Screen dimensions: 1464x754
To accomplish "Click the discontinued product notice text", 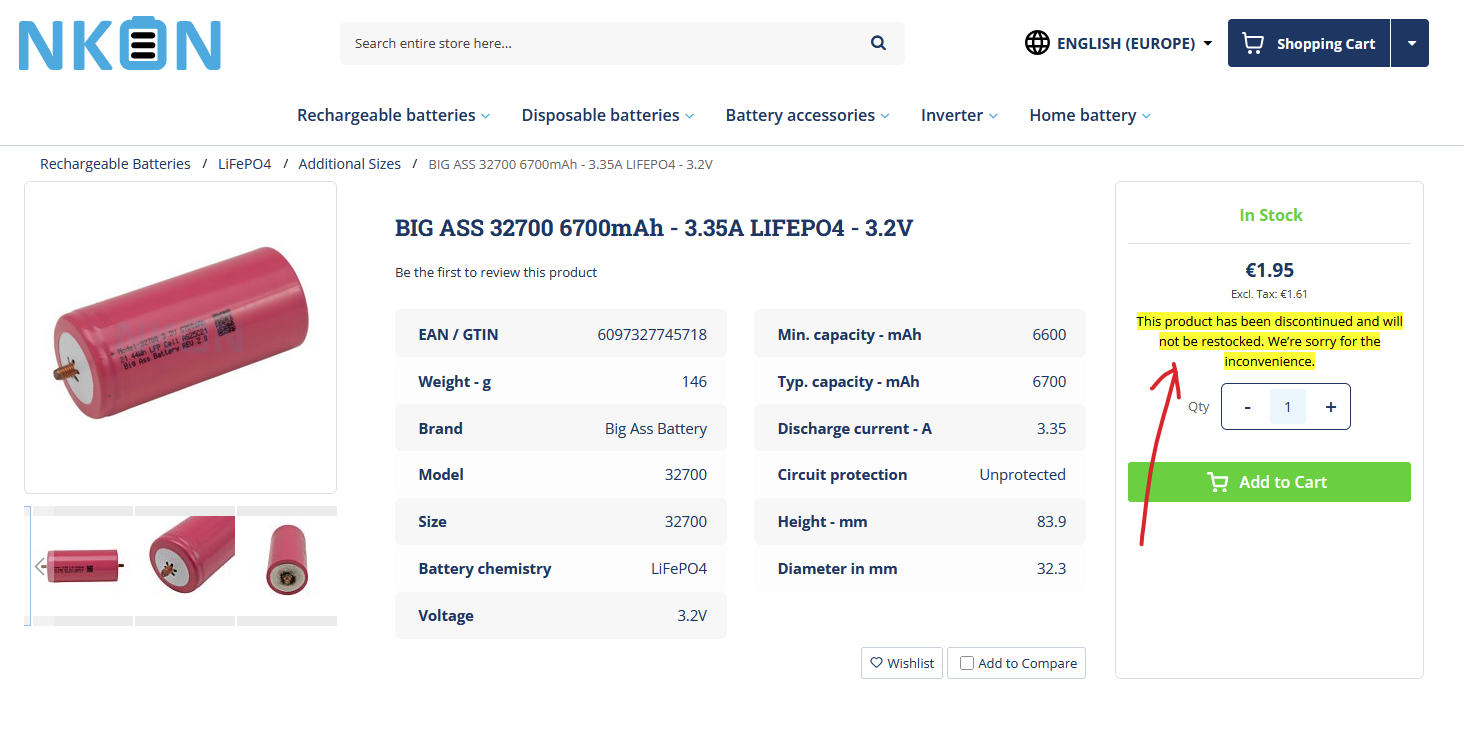I will pos(1270,341).
